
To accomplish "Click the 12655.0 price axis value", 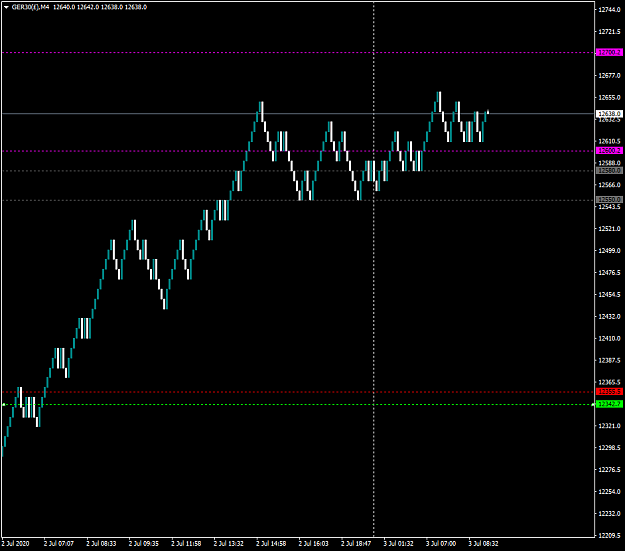I will click(x=609, y=97).
